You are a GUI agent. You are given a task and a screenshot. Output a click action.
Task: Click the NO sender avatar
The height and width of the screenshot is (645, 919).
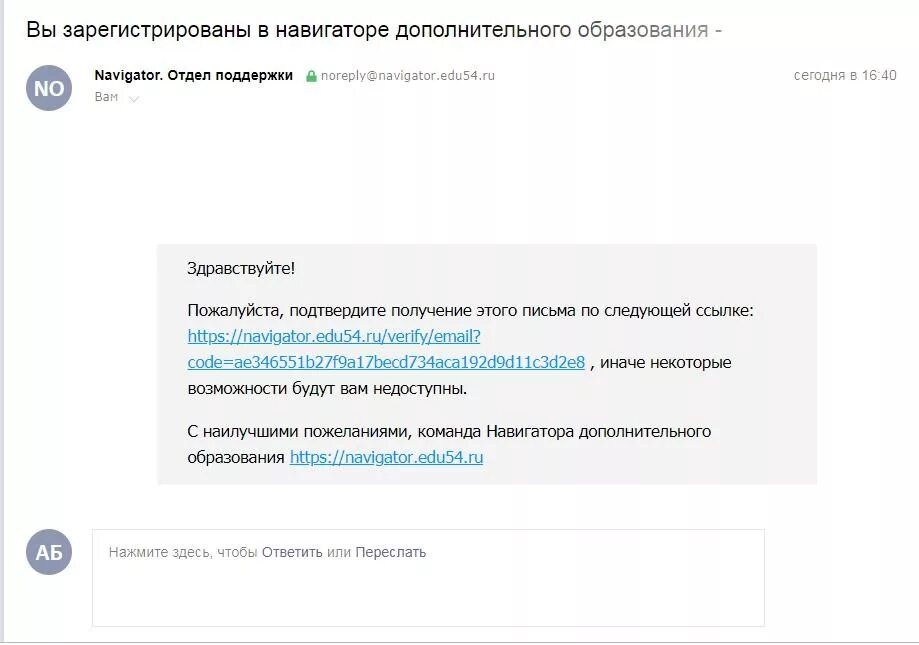[x=49, y=88]
